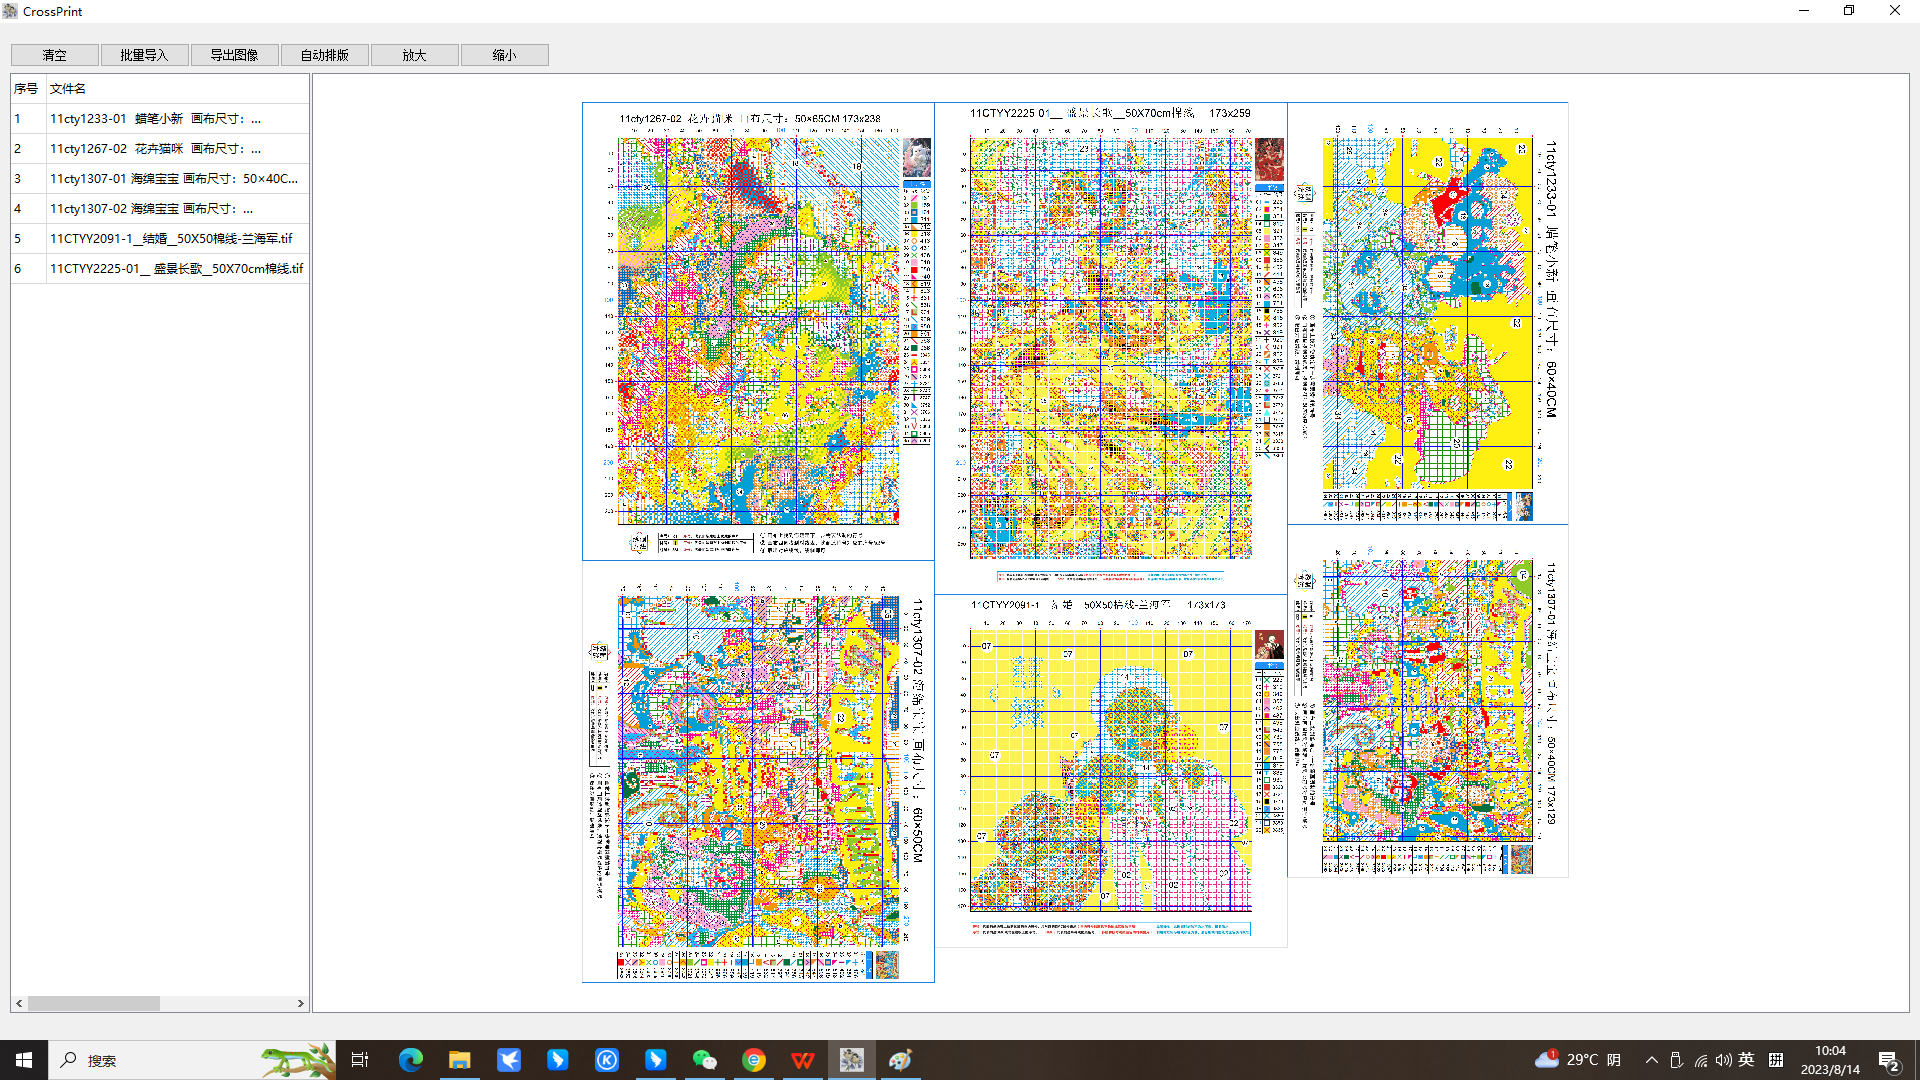Select row 11CTYY2225-01 盛景长歌
The image size is (1920, 1080).
(160, 268)
